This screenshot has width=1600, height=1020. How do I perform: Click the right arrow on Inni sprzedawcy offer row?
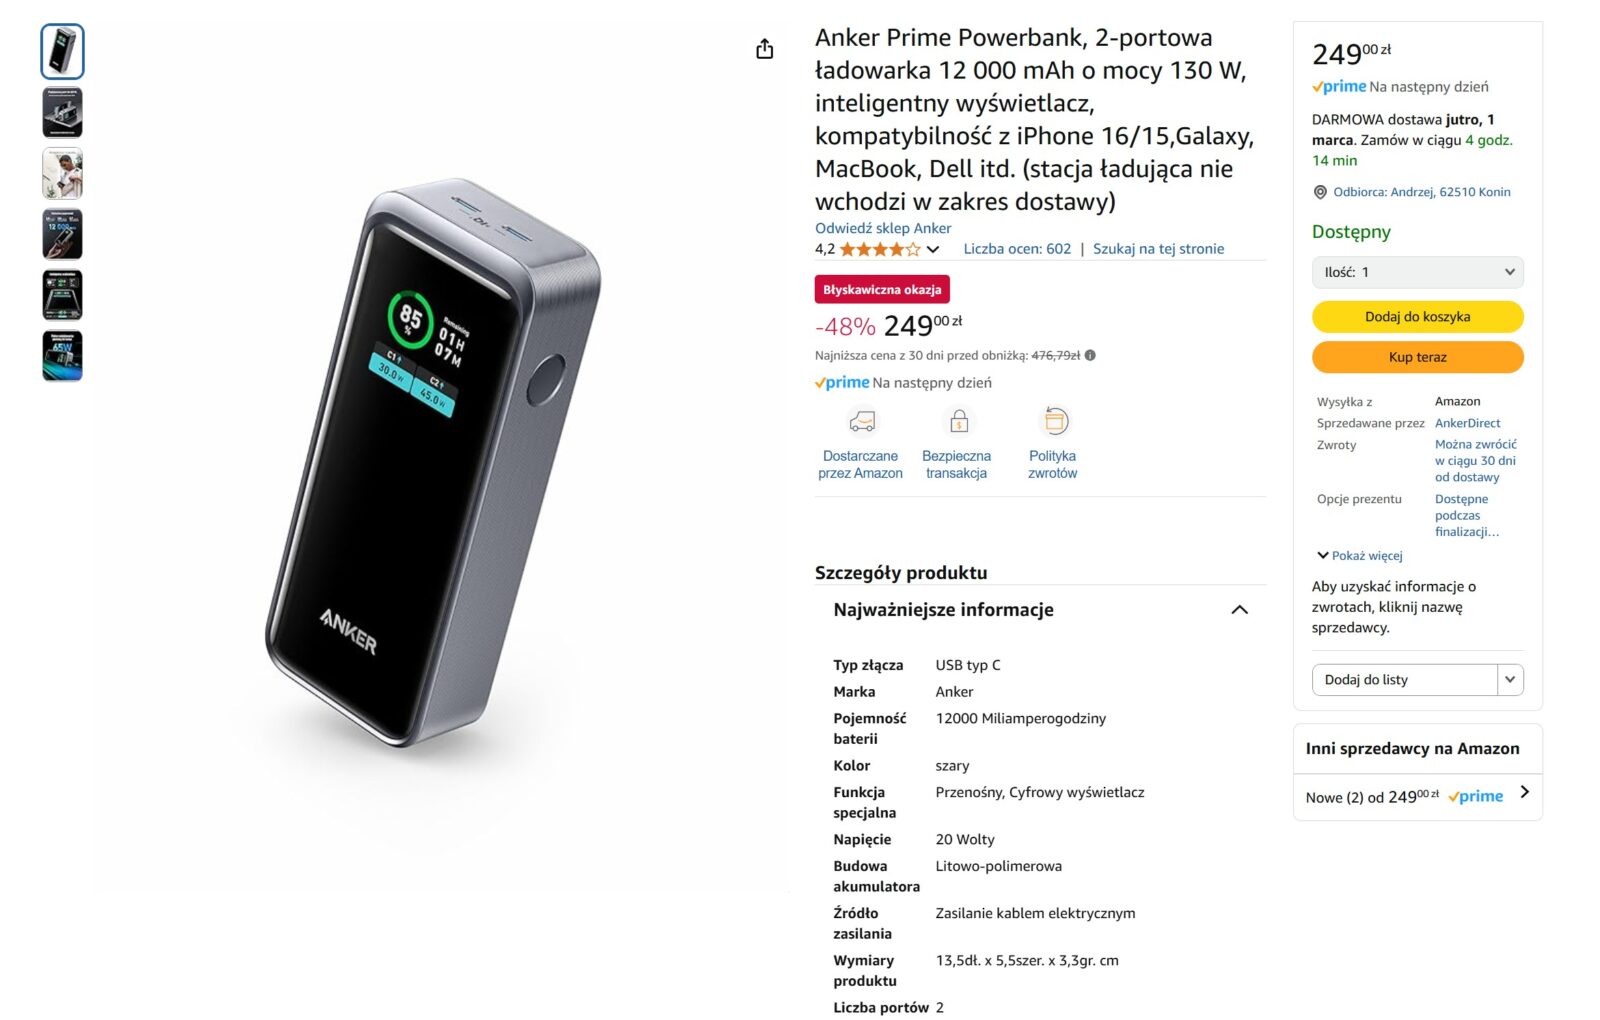tap(1525, 793)
